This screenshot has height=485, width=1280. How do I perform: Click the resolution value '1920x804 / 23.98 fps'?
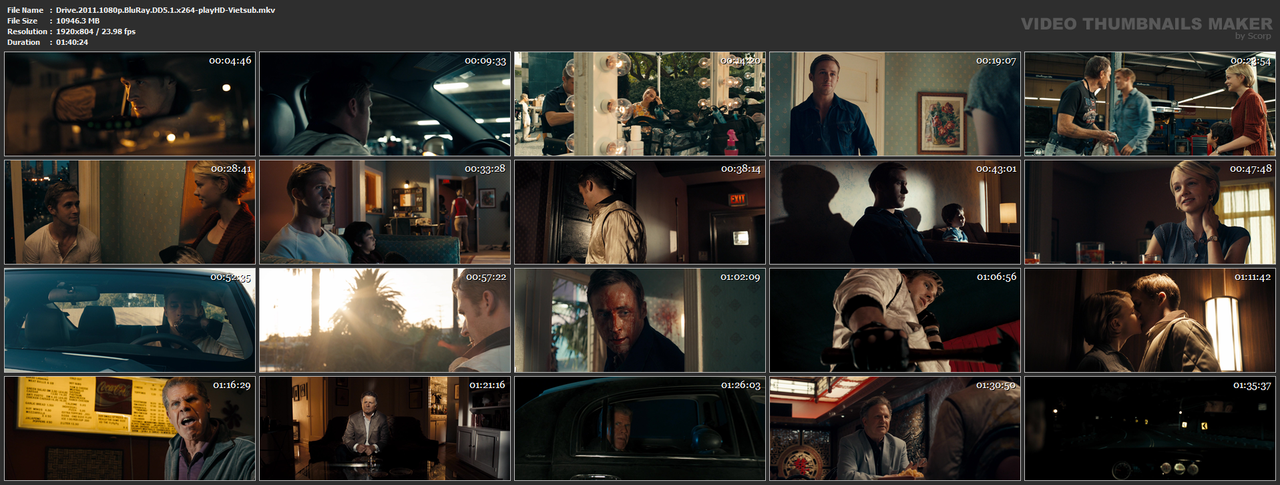coord(96,32)
